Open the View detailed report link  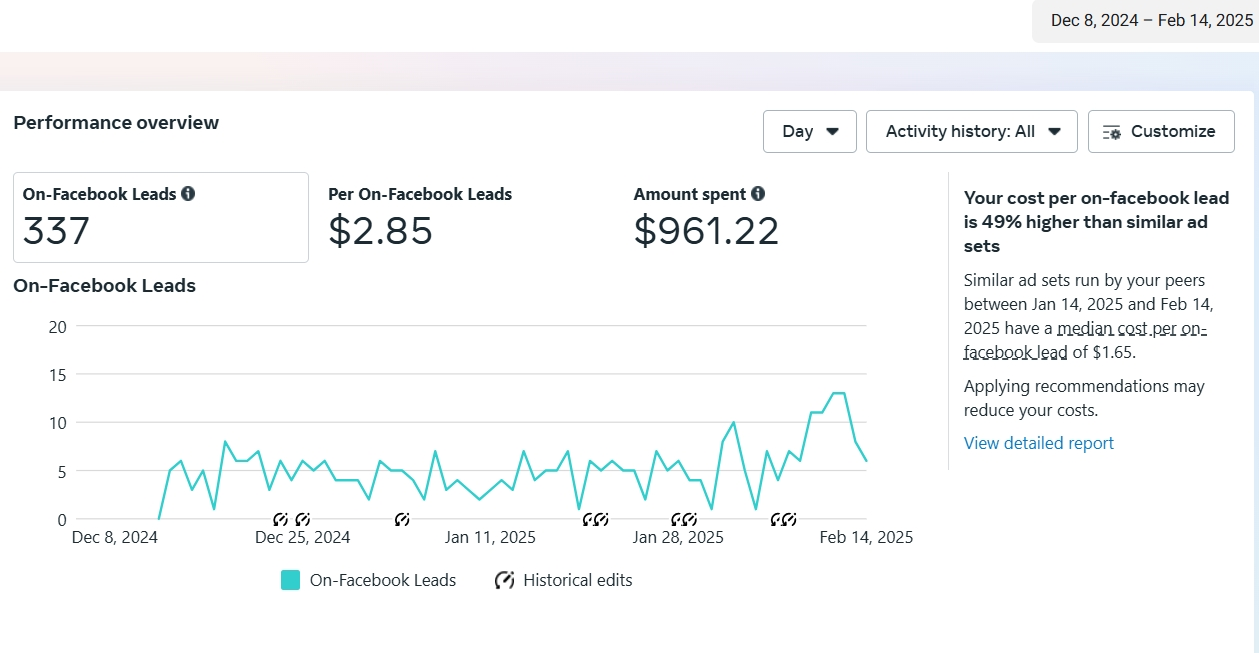tap(1038, 443)
